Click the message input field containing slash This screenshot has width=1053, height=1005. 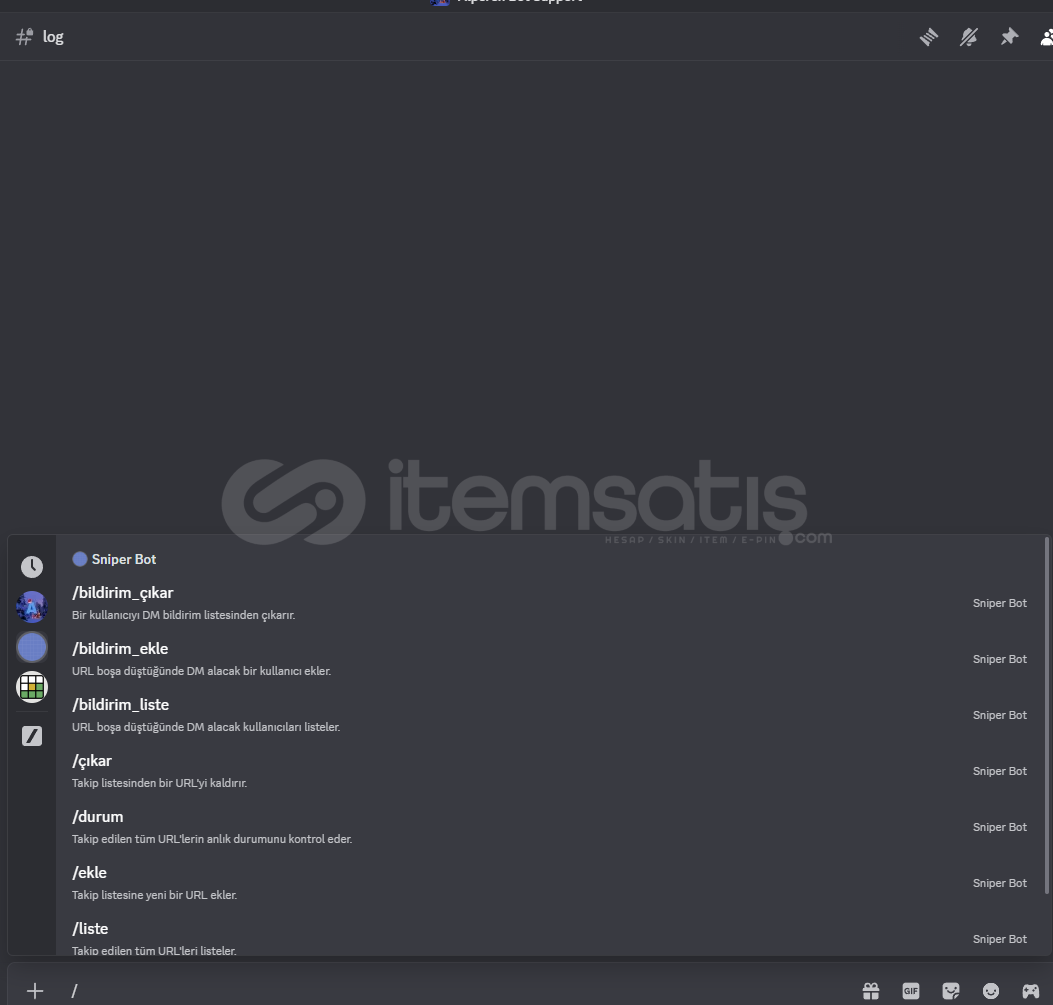point(457,991)
